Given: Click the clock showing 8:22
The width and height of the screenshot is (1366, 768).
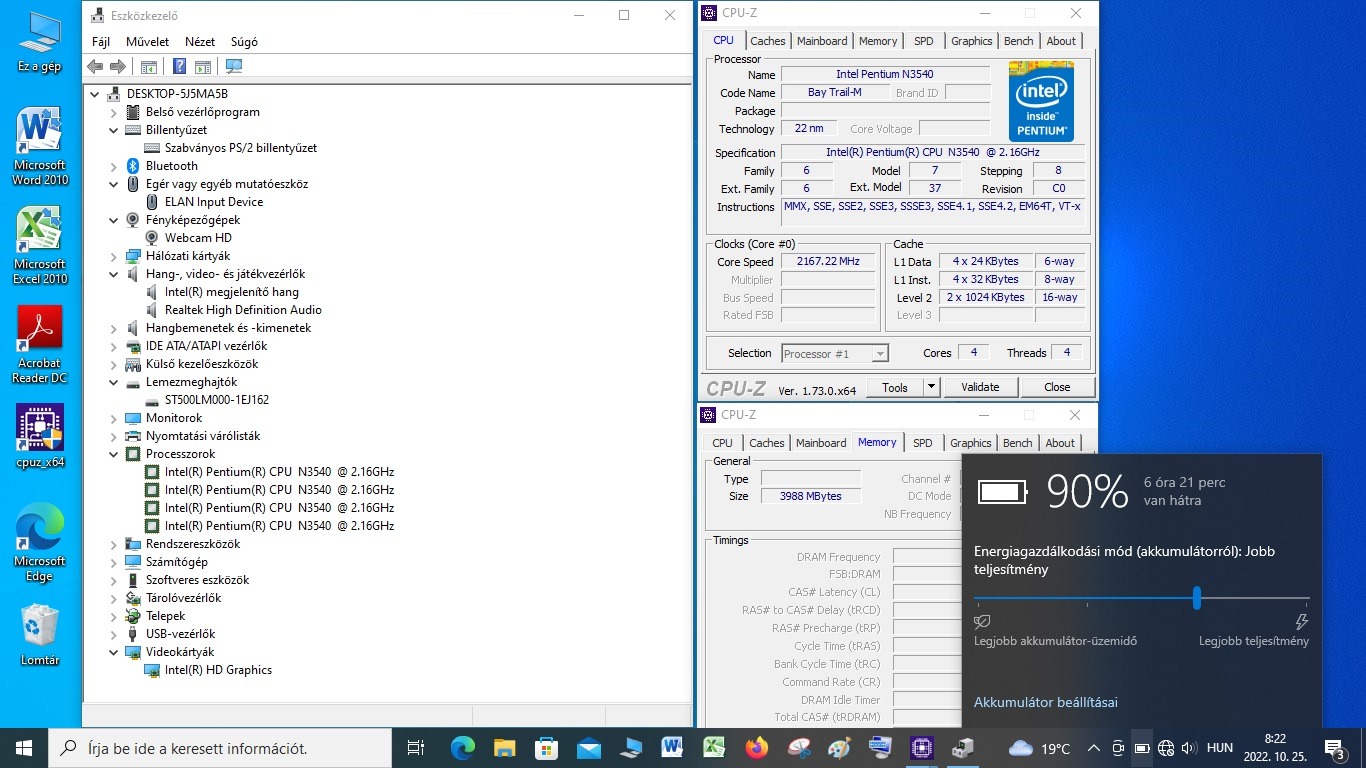Looking at the screenshot, I should (x=1275, y=738).
